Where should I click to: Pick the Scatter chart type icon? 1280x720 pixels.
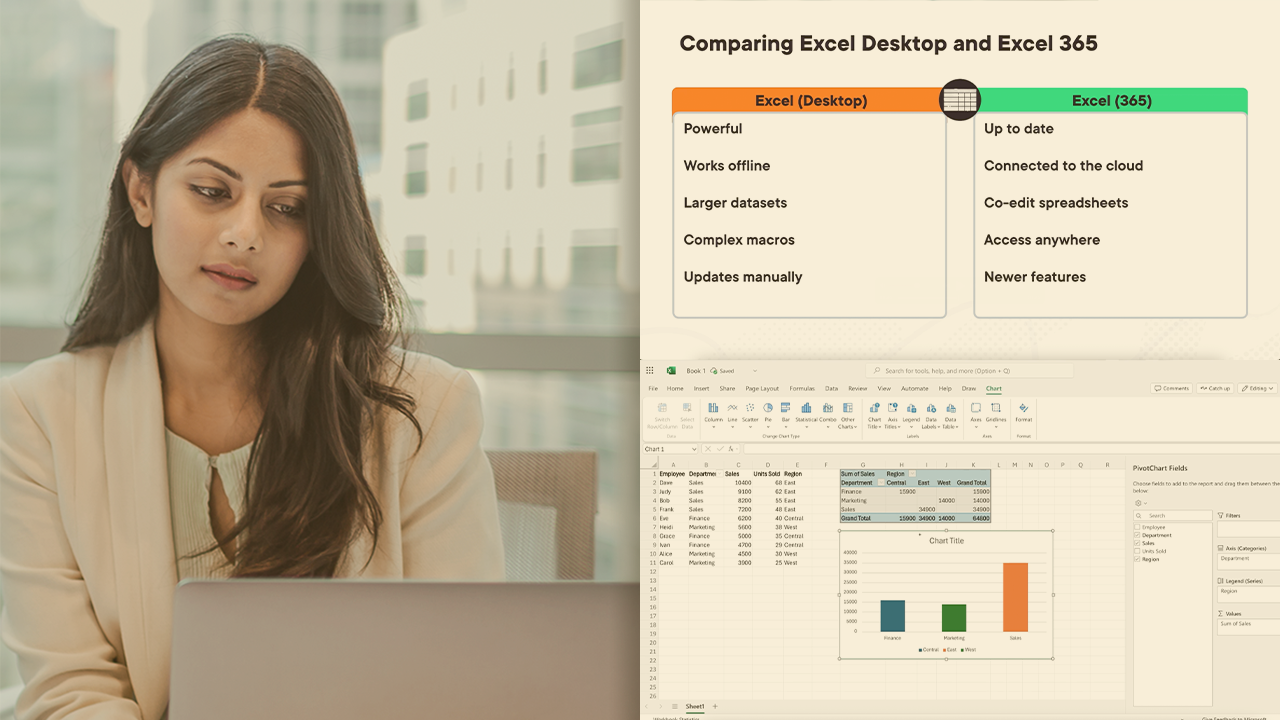click(750, 409)
